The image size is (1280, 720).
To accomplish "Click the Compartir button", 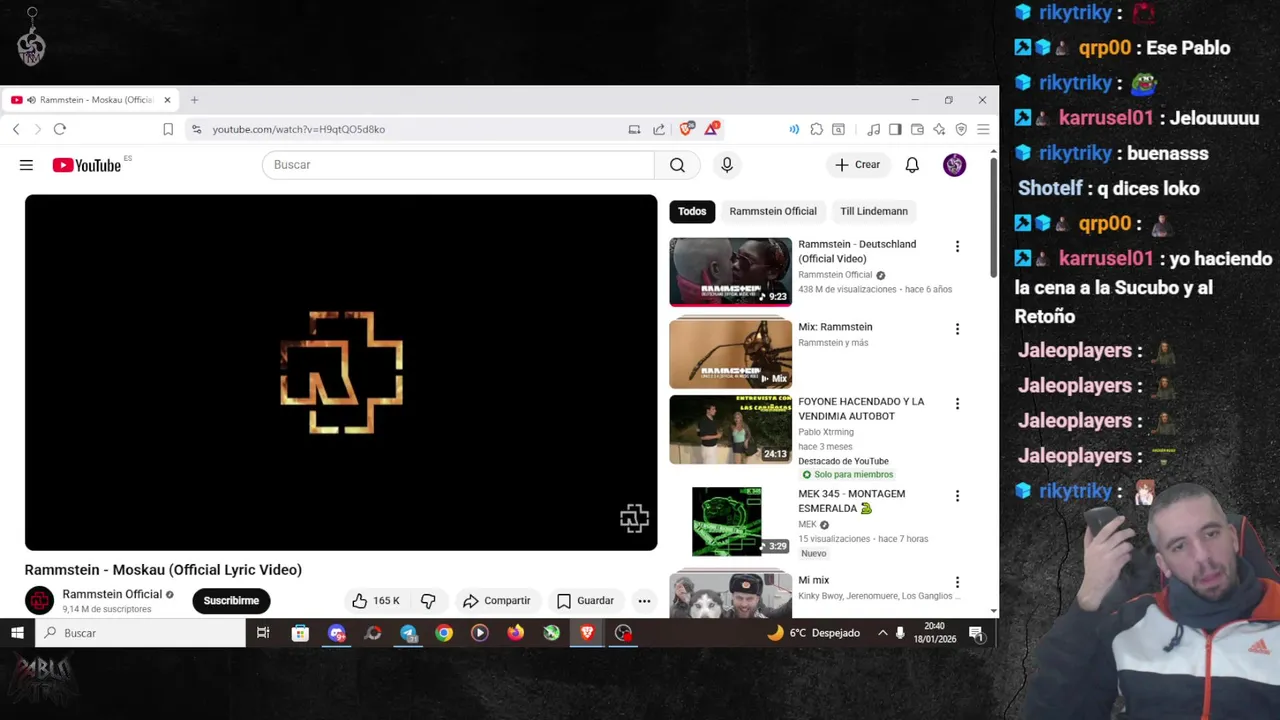I will pyautogui.click(x=496, y=601).
